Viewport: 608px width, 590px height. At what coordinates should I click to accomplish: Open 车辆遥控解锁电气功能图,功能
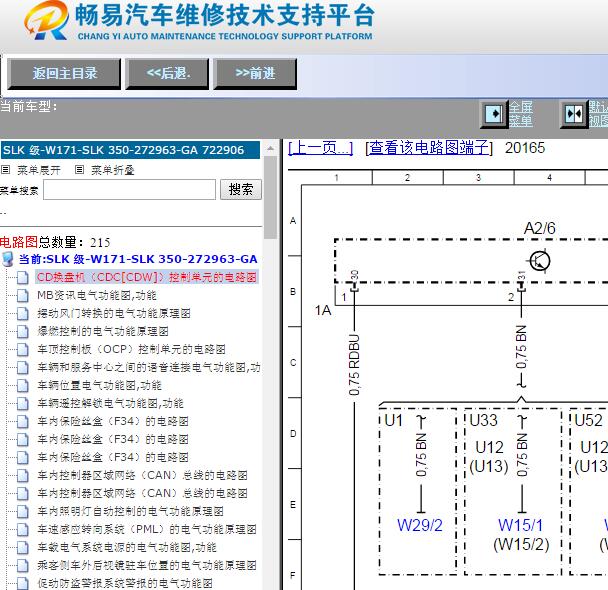[110, 403]
